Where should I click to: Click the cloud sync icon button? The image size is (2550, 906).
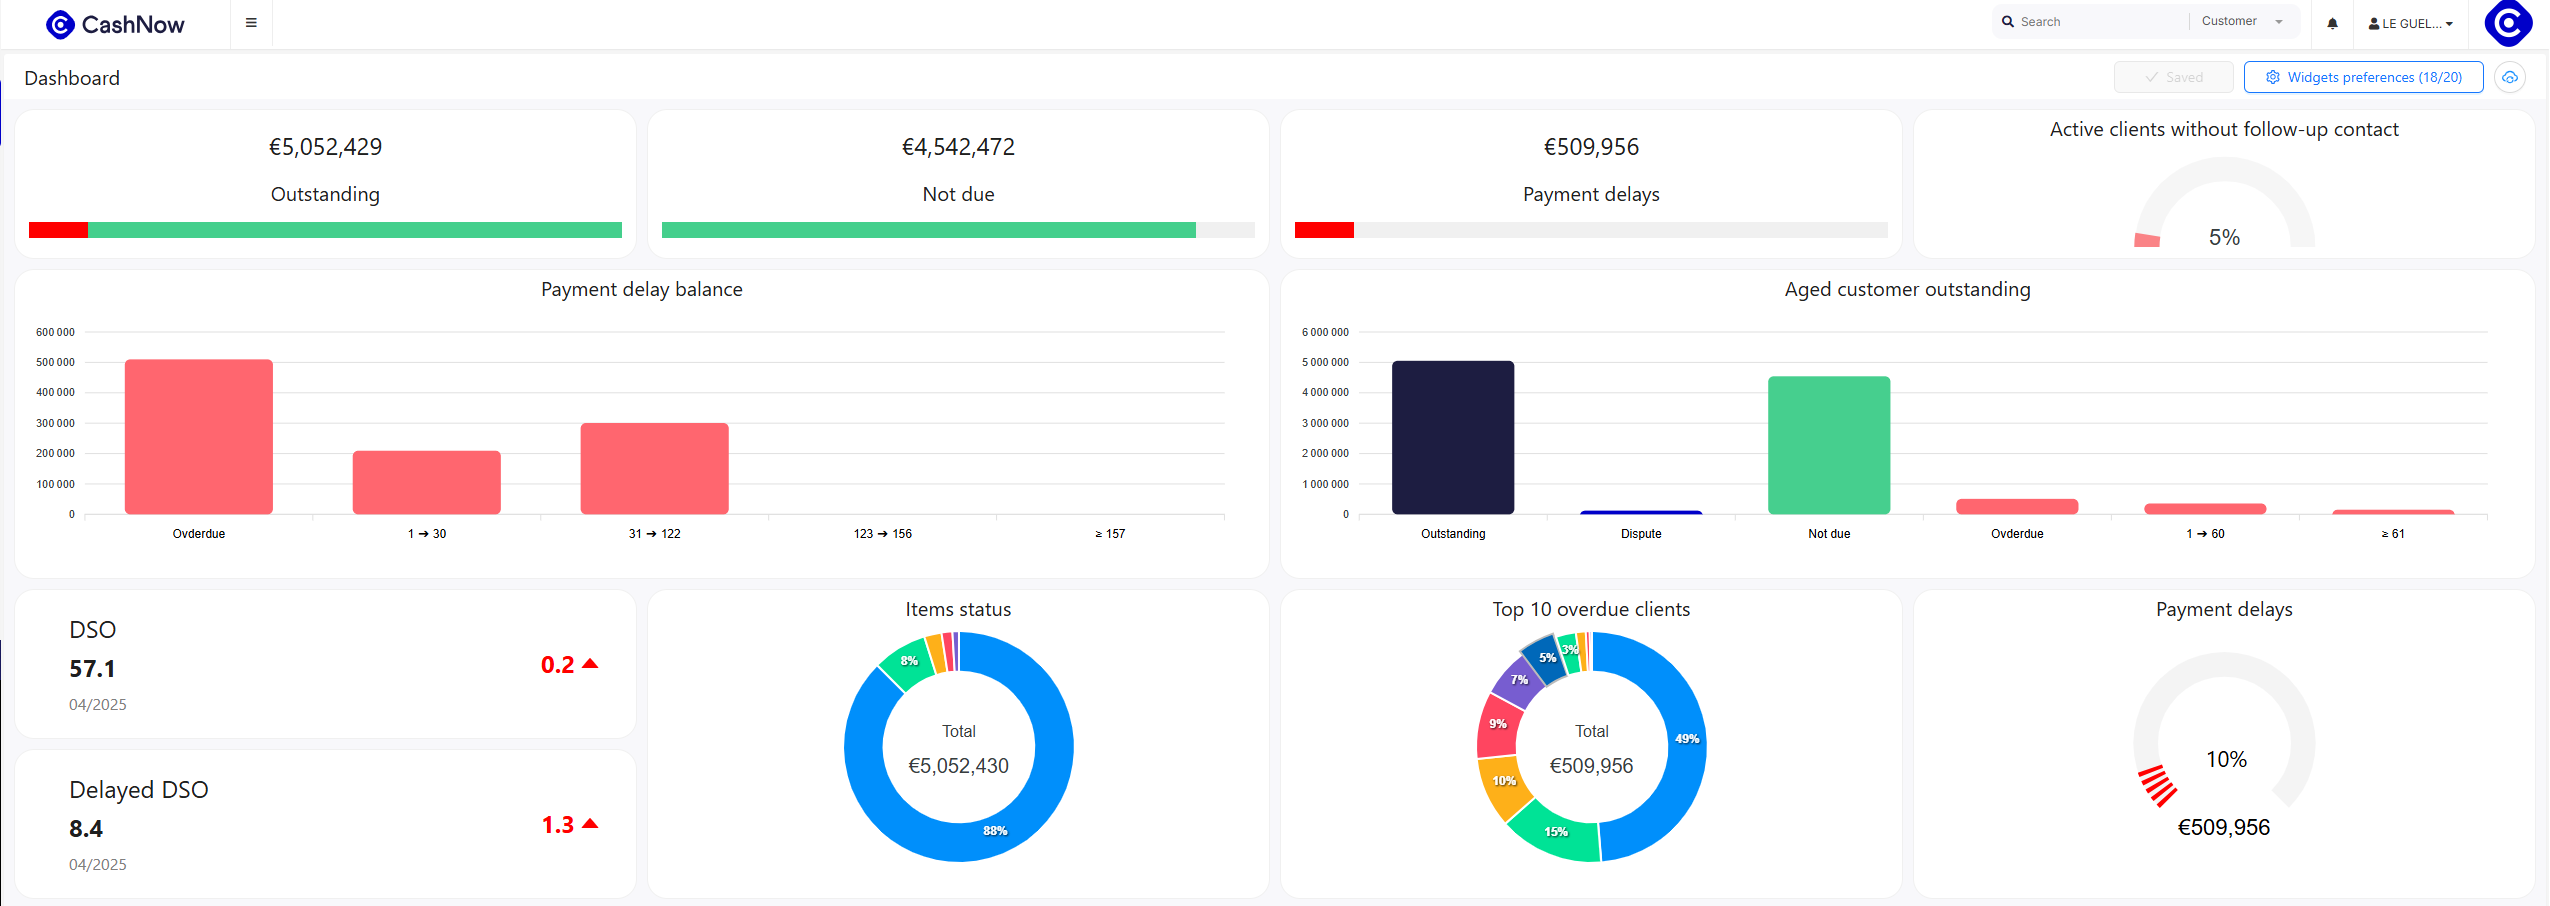click(2510, 77)
